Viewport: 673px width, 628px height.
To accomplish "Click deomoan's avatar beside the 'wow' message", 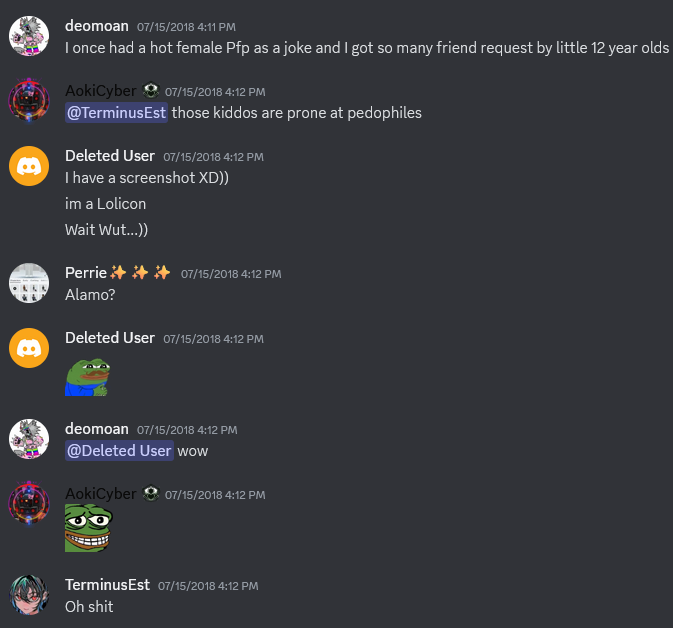I will [29, 439].
